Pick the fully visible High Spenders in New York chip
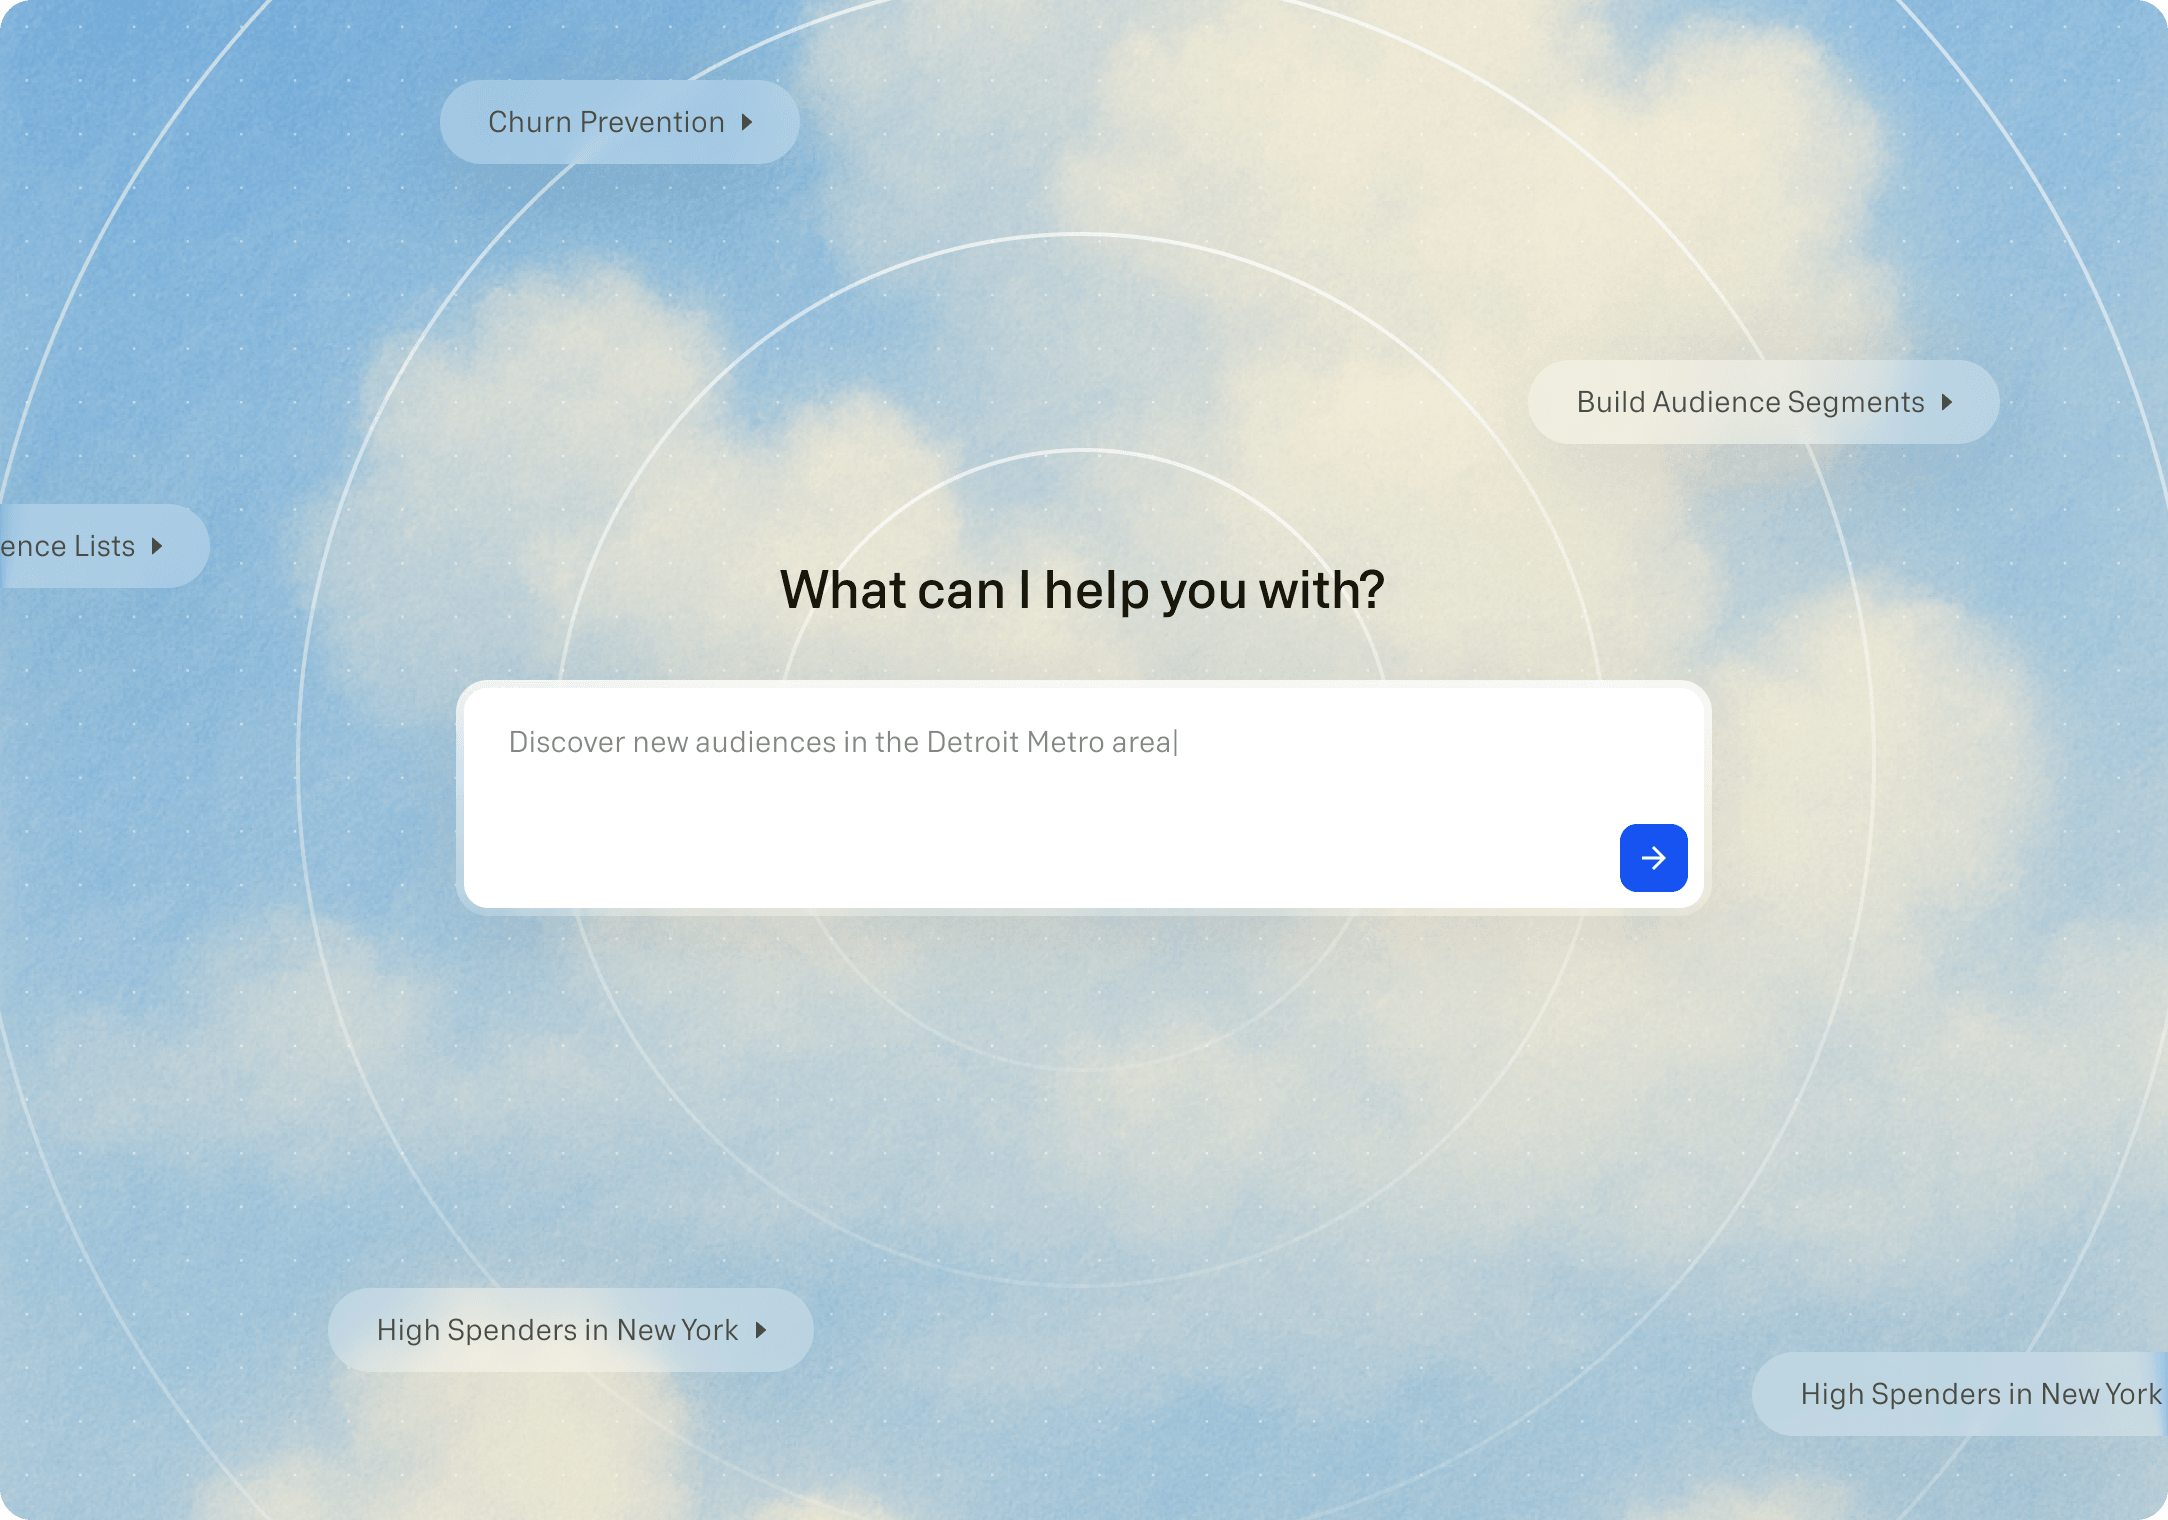This screenshot has width=2168, height=1520. click(570, 1330)
